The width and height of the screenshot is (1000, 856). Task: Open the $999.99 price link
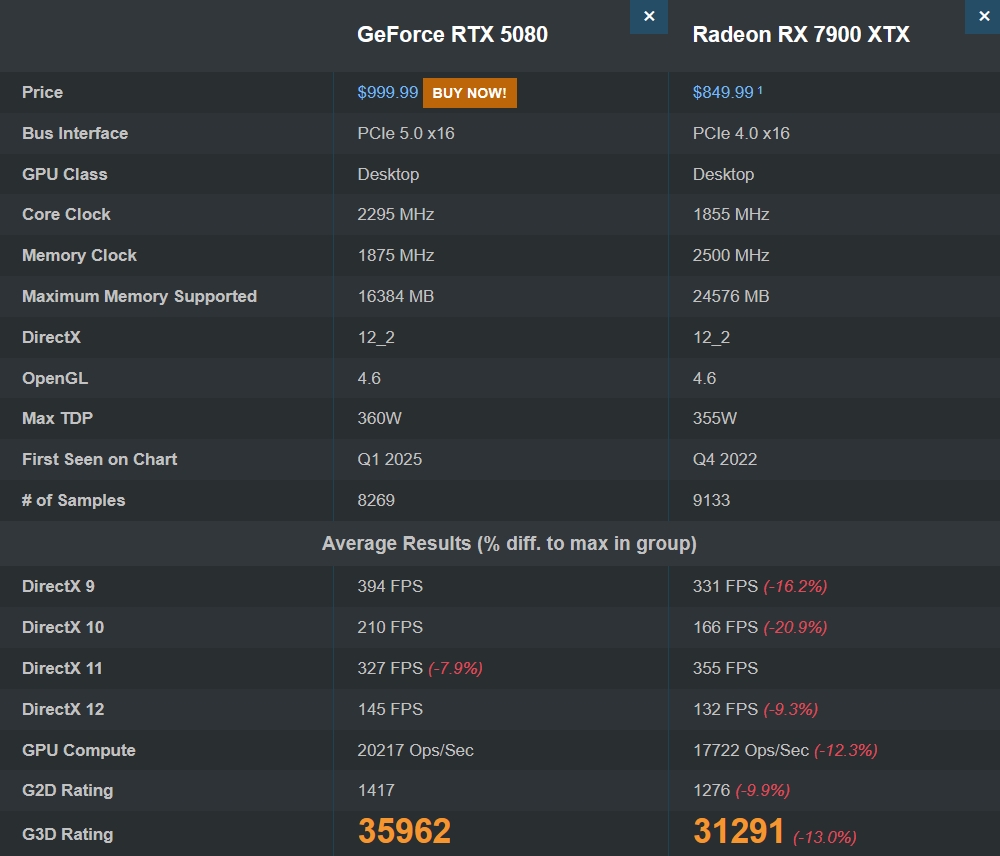tap(388, 92)
